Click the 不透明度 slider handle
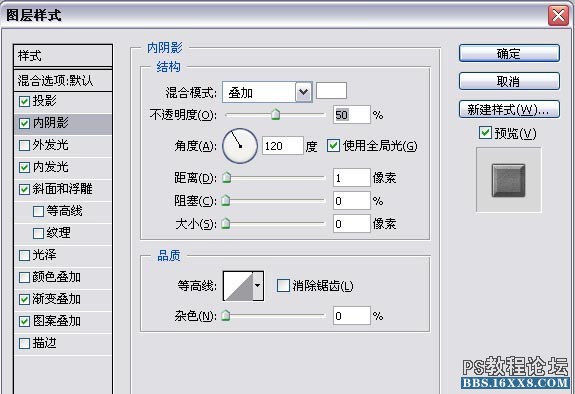The image size is (575, 394). (x=275, y=114)
